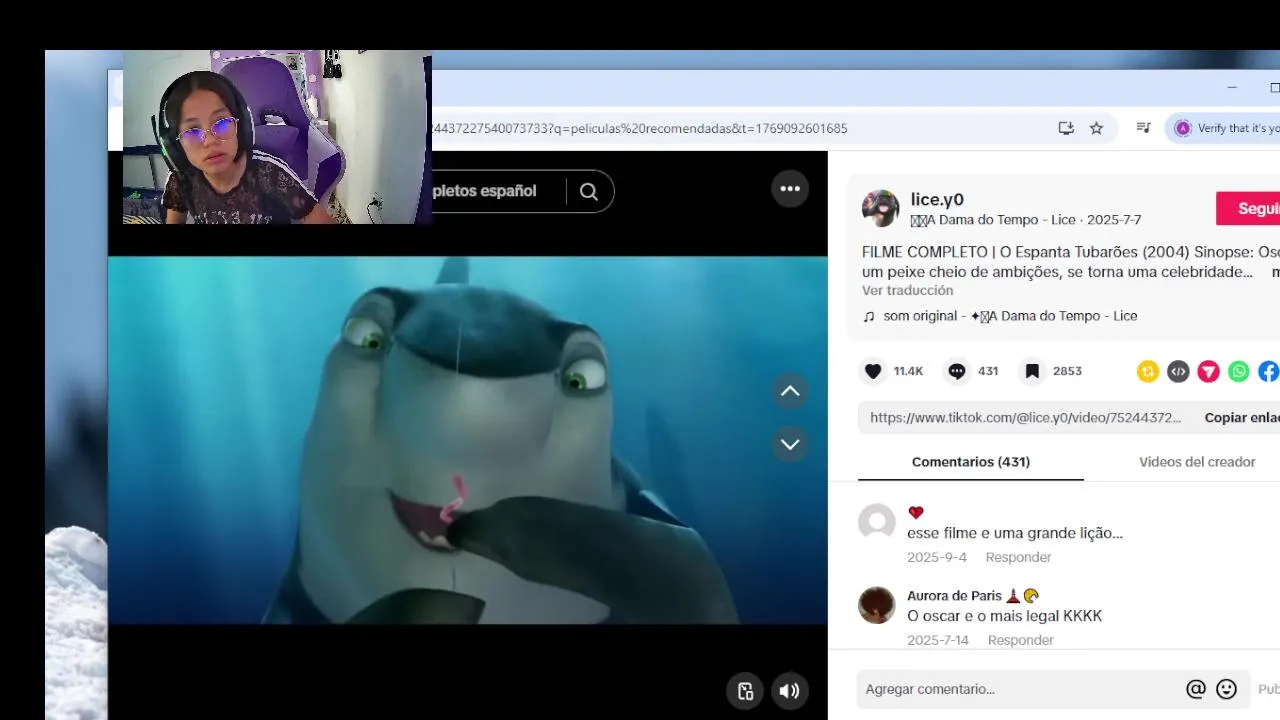The height and width of the screenshot is (720, 1280).
Task: Go to next video with down chevron
Action: click(790, 444)
